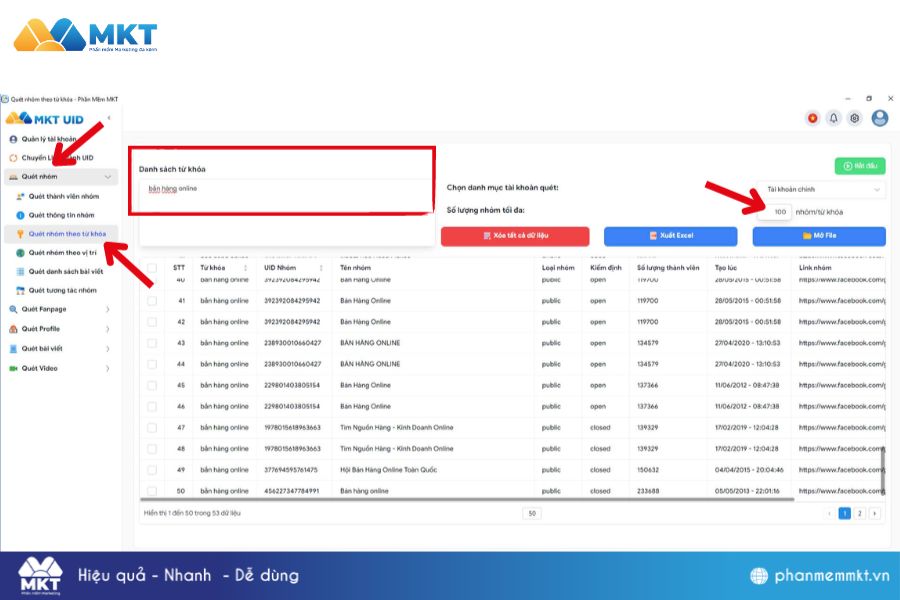Click the Quét nhóm theo vị trí globe icon
This screenshot has height=600, width=900.
[20, 253]
